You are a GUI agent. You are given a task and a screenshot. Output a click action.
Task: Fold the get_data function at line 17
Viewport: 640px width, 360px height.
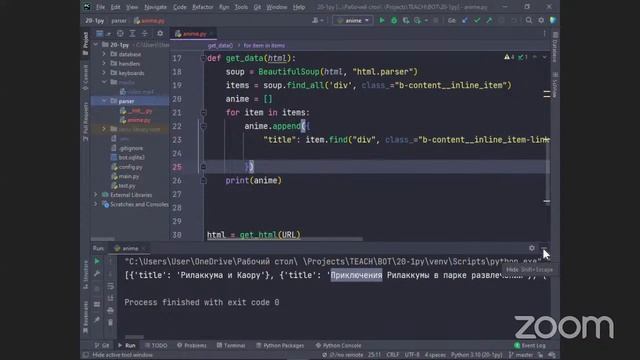(x=203, y=58)
